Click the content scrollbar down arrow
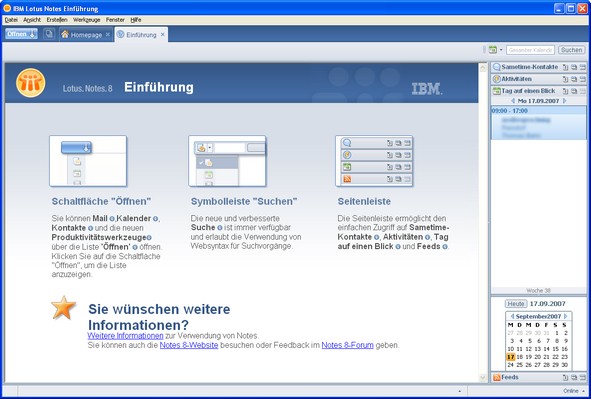This screenshot has width=591, height=399. [483, 378]
